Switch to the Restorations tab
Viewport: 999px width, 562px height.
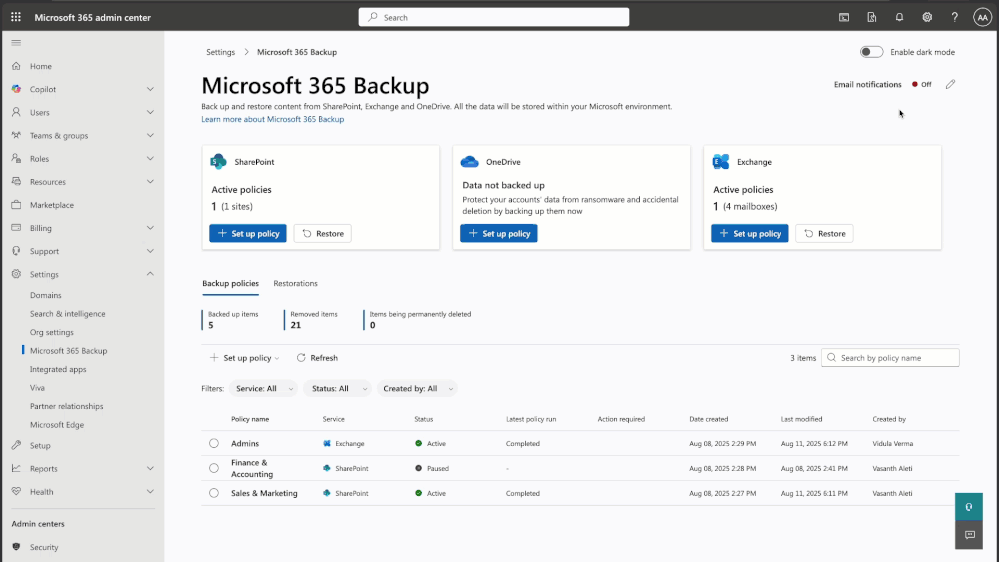coord(295,284)
